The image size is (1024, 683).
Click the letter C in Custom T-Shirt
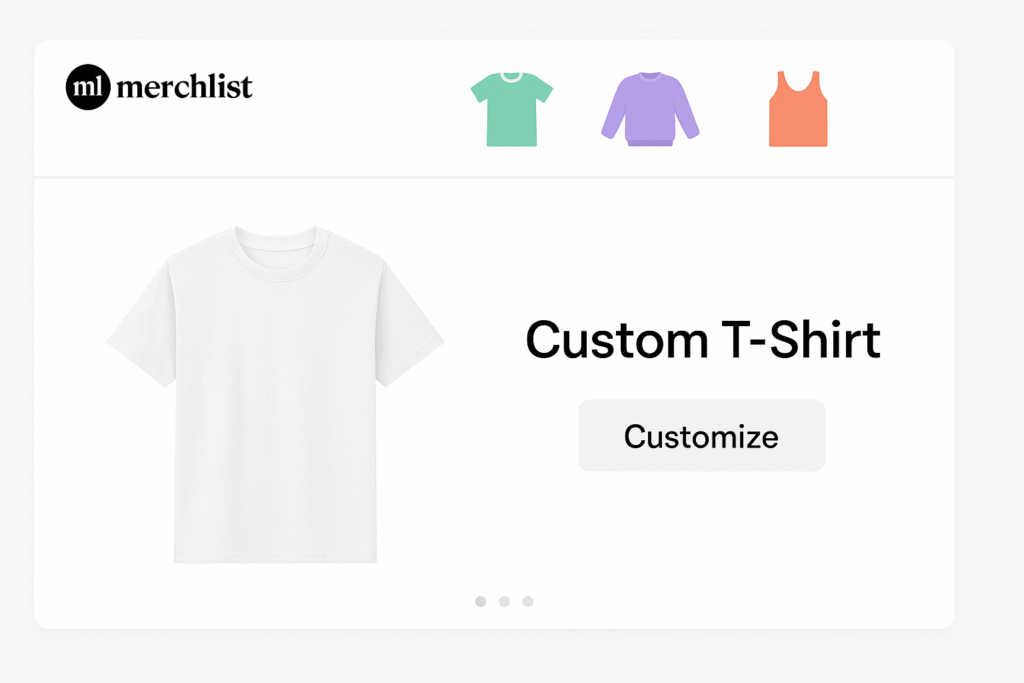click(546, 341)
